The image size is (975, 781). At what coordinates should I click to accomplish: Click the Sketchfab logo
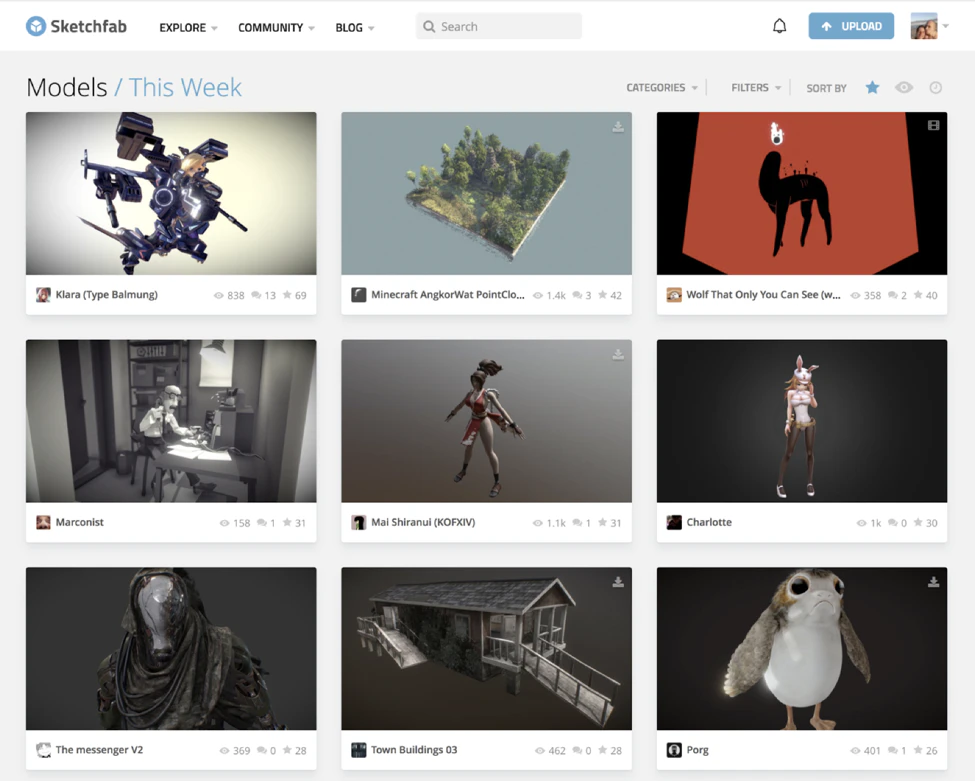click(76, 26)
